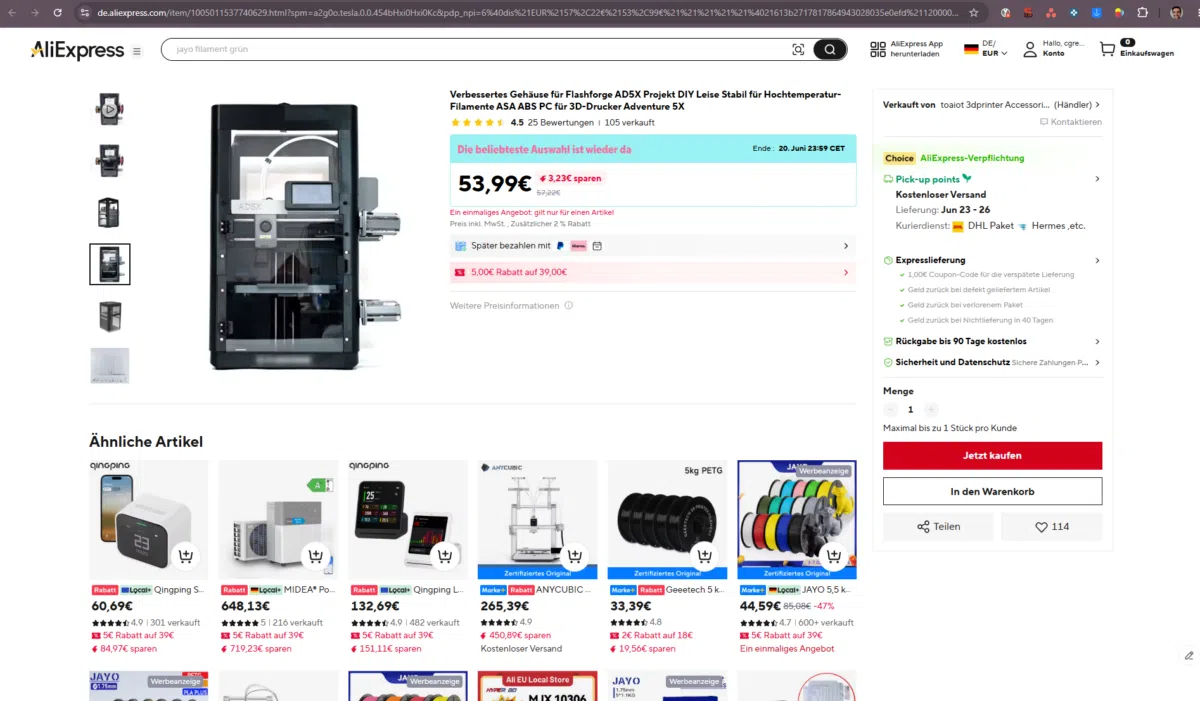Click the Kontaktieren link
This screenshot has height=701, width=1200.
coord(1076,122)
